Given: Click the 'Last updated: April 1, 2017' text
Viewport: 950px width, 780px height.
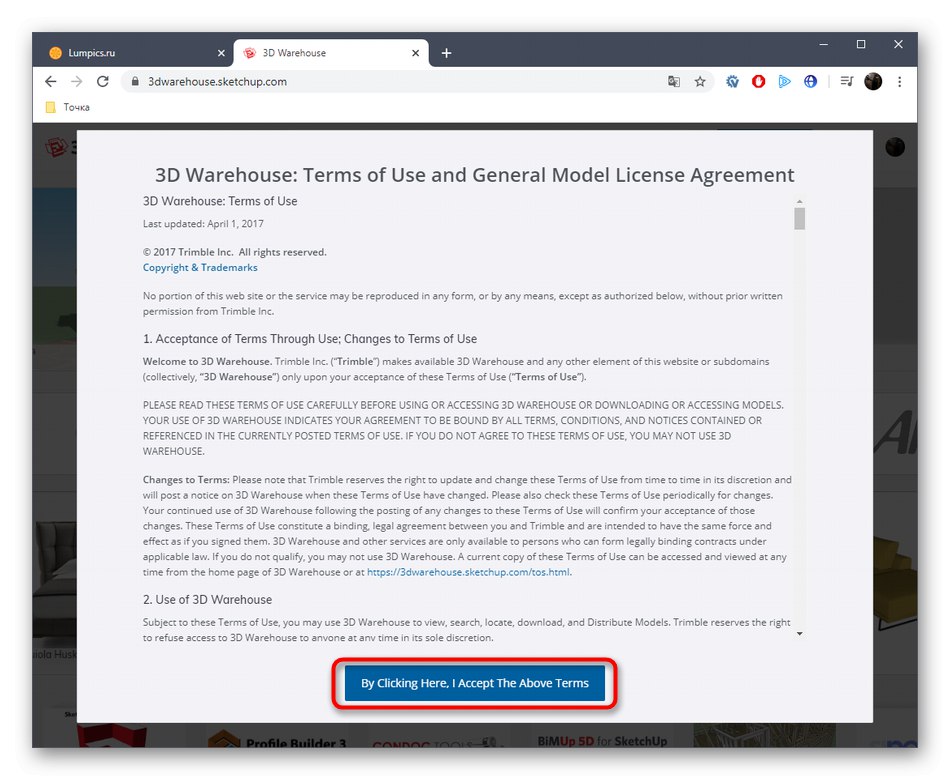Looking at the screenshot, I should [x=203, y=224].
